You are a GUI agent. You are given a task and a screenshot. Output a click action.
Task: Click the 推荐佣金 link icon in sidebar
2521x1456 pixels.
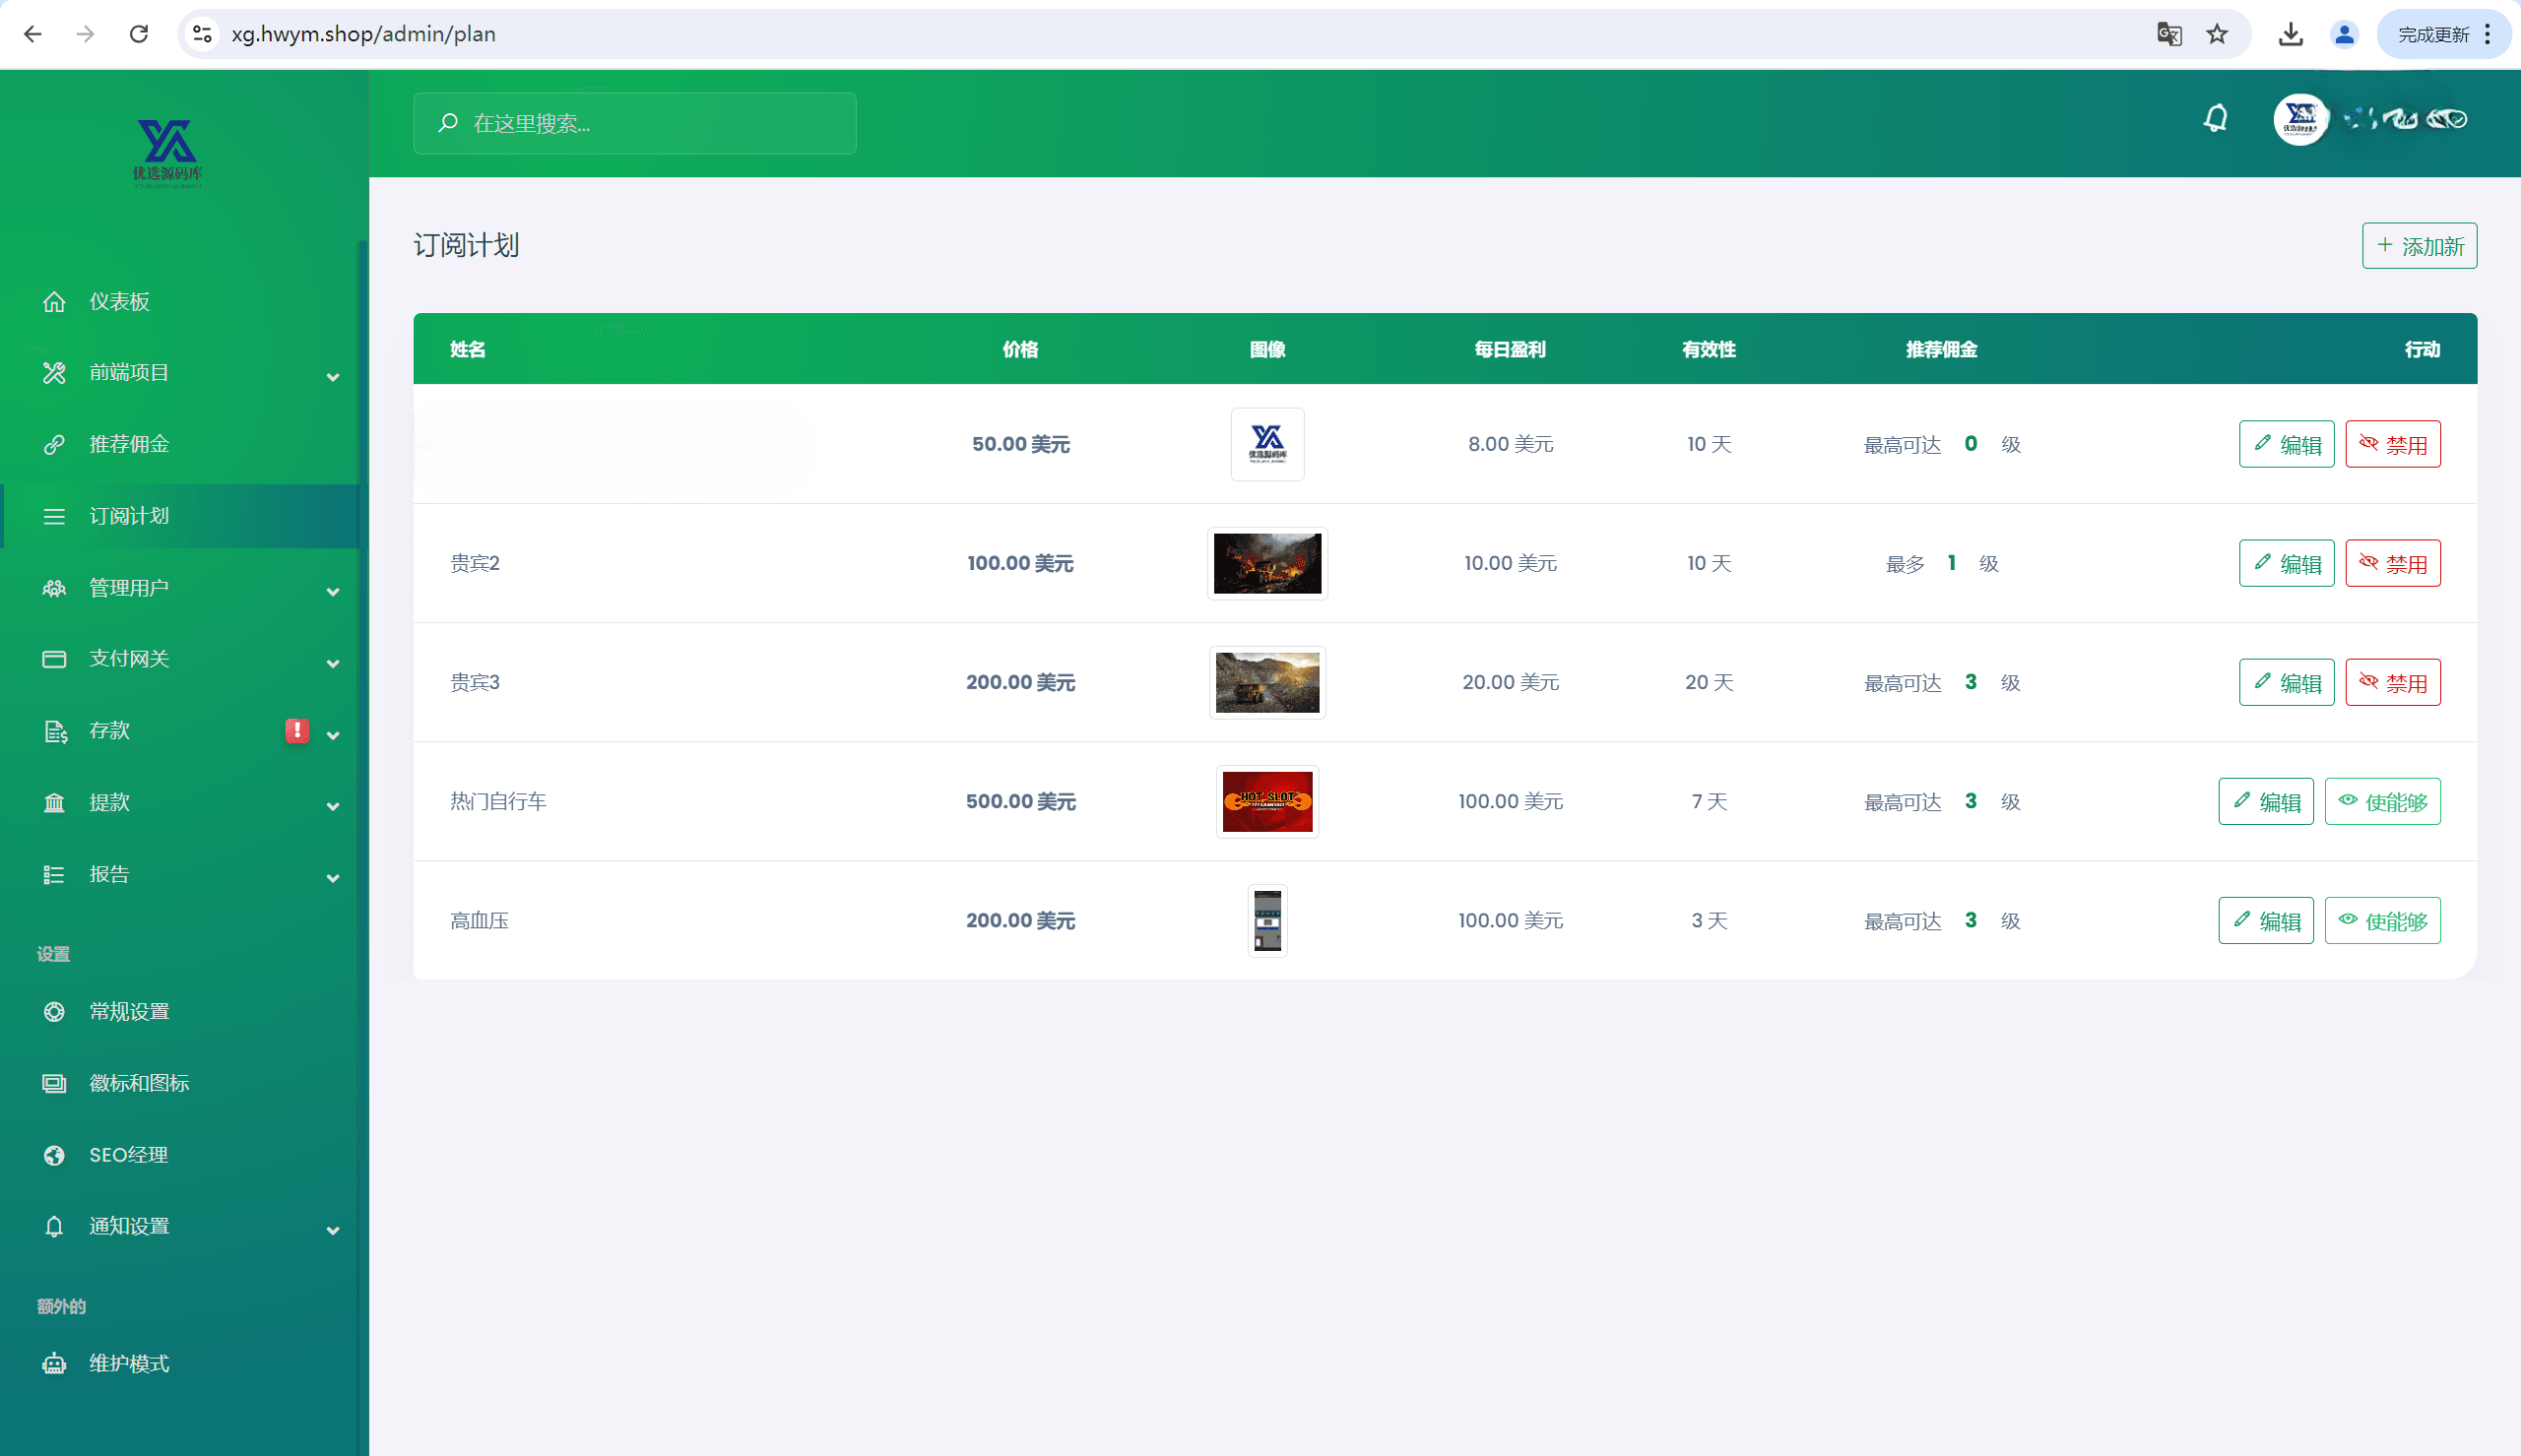coord(54,444)
